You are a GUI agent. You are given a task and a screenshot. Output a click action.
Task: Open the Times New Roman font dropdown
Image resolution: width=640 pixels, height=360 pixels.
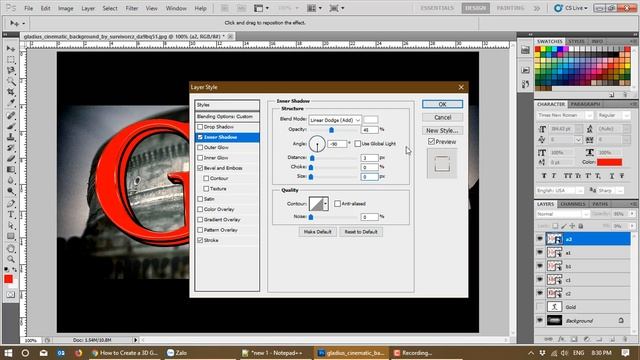(x=589, y=116)
